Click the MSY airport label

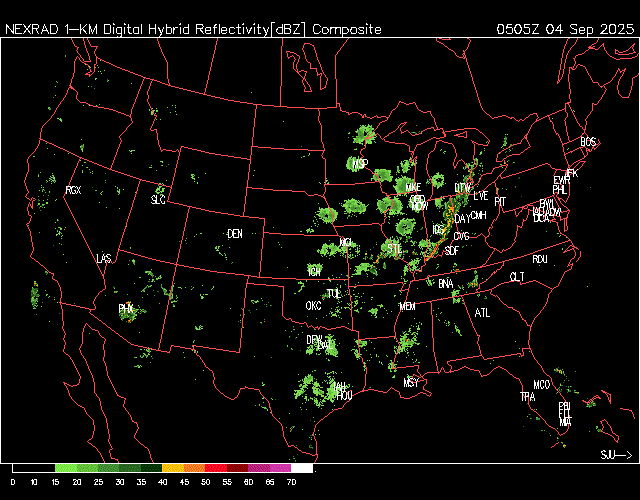[x=411, y=382]
